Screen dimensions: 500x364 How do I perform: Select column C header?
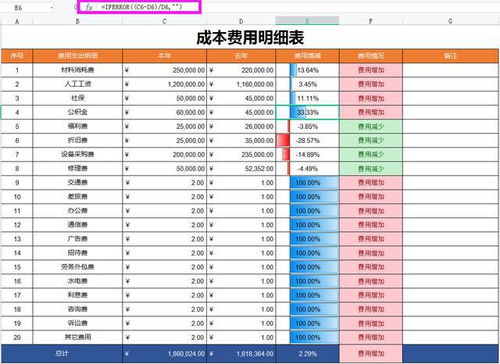(x=164, y=21)
